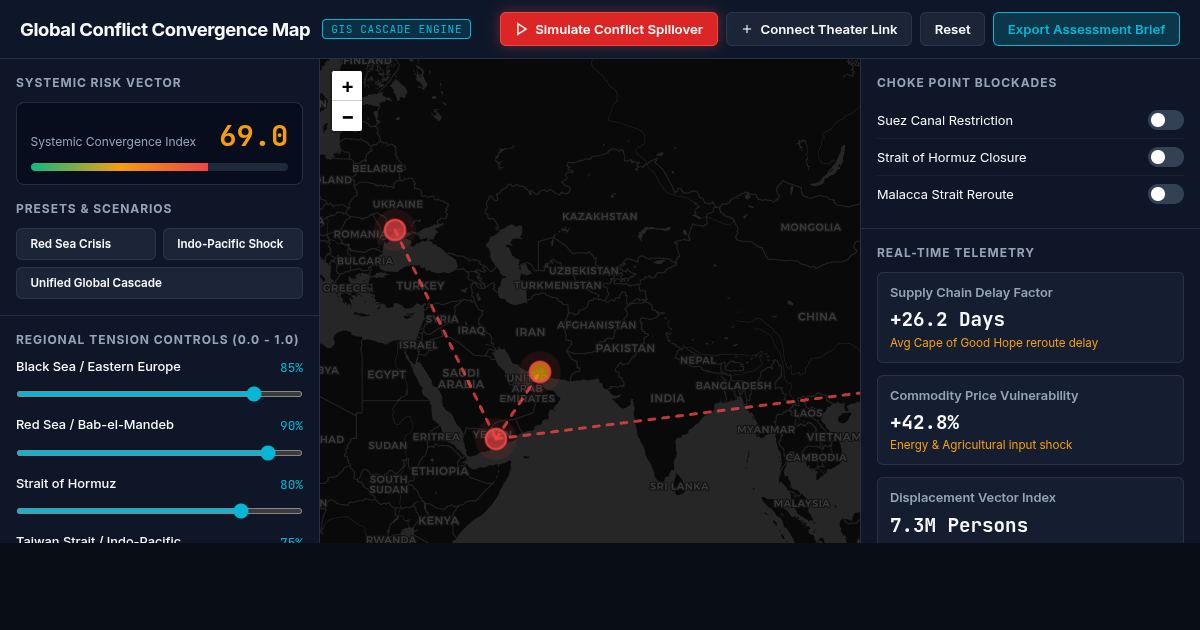Load the Red Sea Crisis preset
1200x630 pixels.
coord(86,244)
